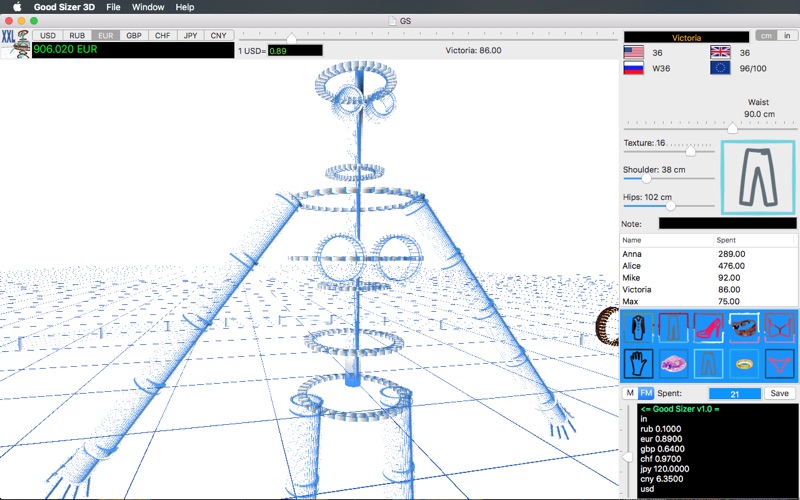Switch currency to GBP
800x500 pixels.
tap(134, 35)
